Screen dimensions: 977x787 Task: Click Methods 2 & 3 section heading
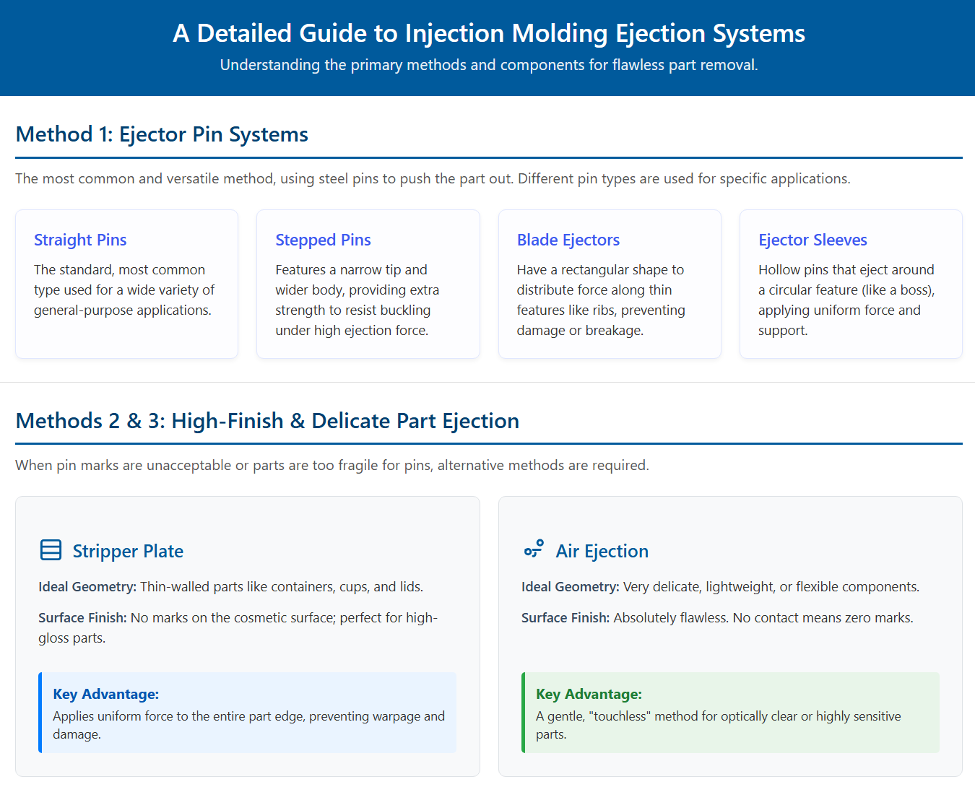(267, 421)
